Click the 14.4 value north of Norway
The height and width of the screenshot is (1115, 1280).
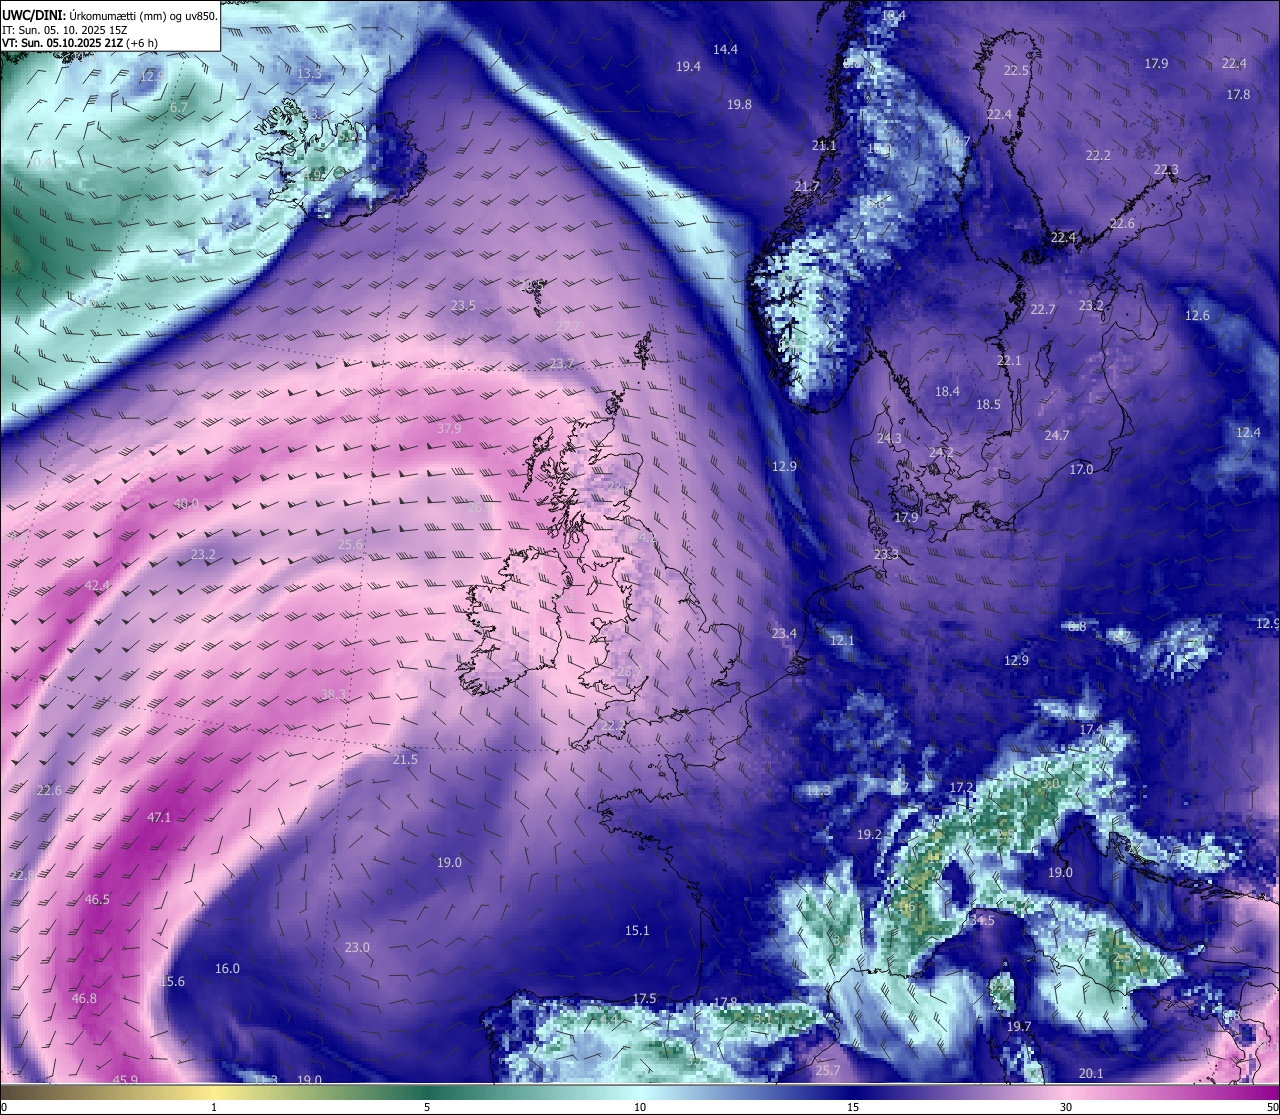(725, 49)
